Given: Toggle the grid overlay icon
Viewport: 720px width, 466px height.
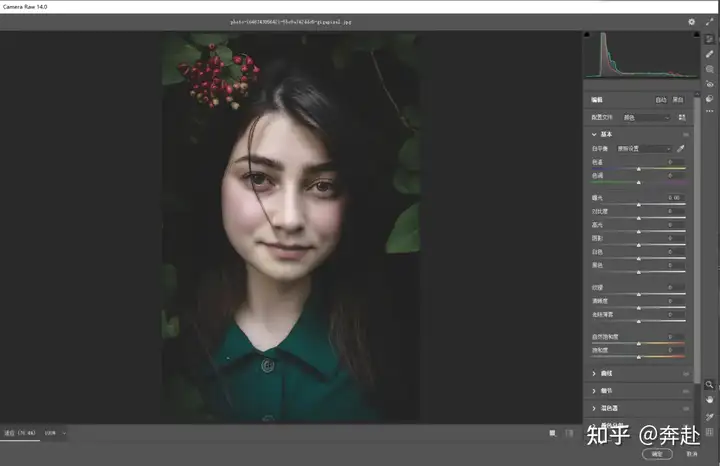Looking at the screenshot, I should pyautogui.click(x=709, y=432).
